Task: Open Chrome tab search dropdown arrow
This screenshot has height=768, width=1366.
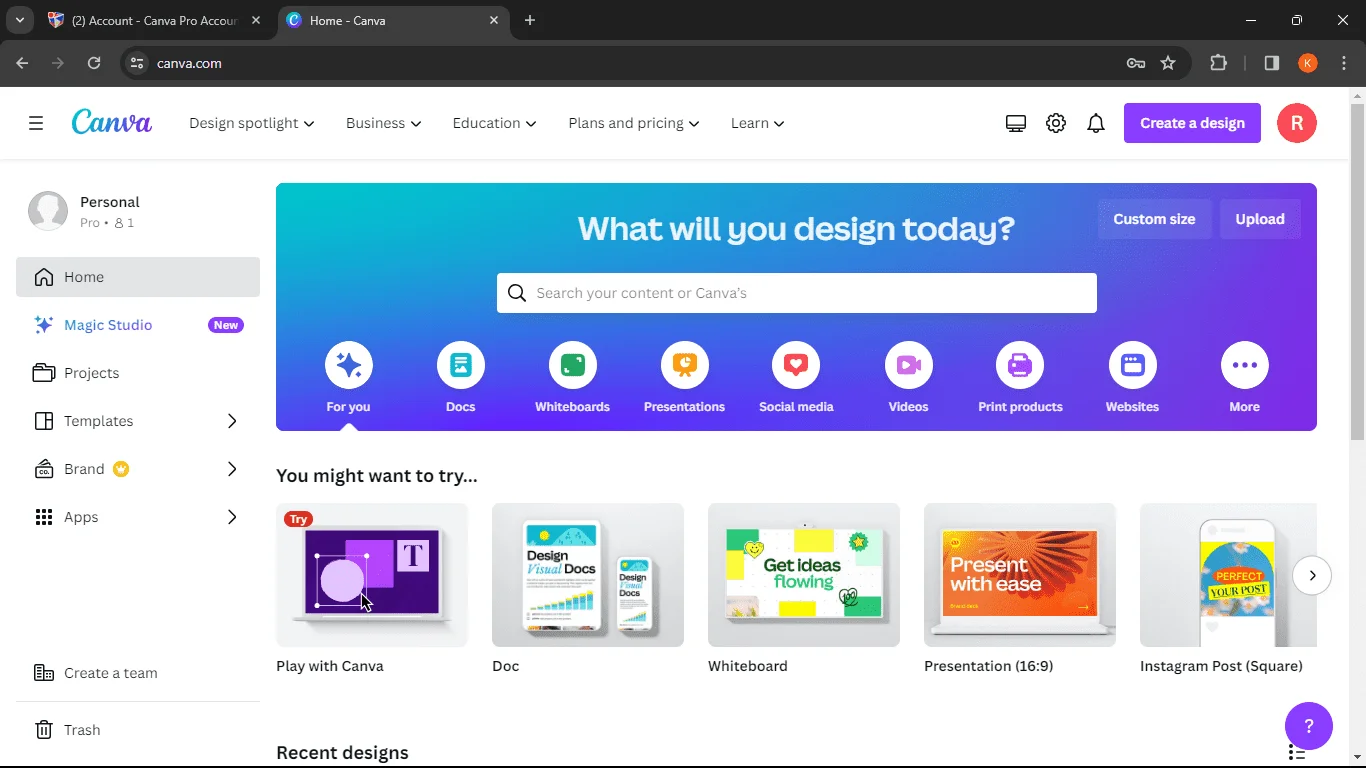Action: pos(19,20)
